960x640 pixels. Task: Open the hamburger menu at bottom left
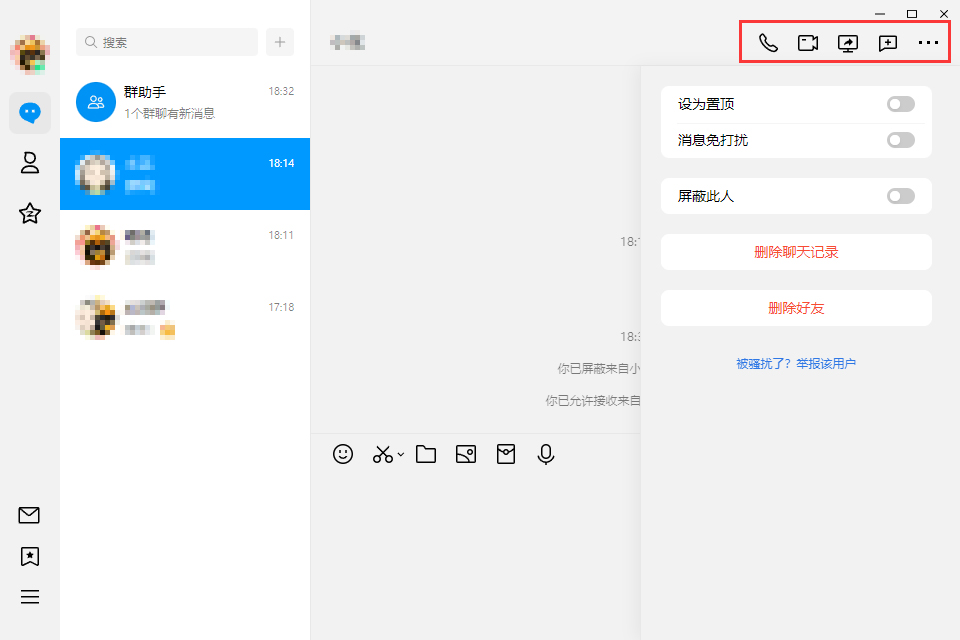pos(29,597)
